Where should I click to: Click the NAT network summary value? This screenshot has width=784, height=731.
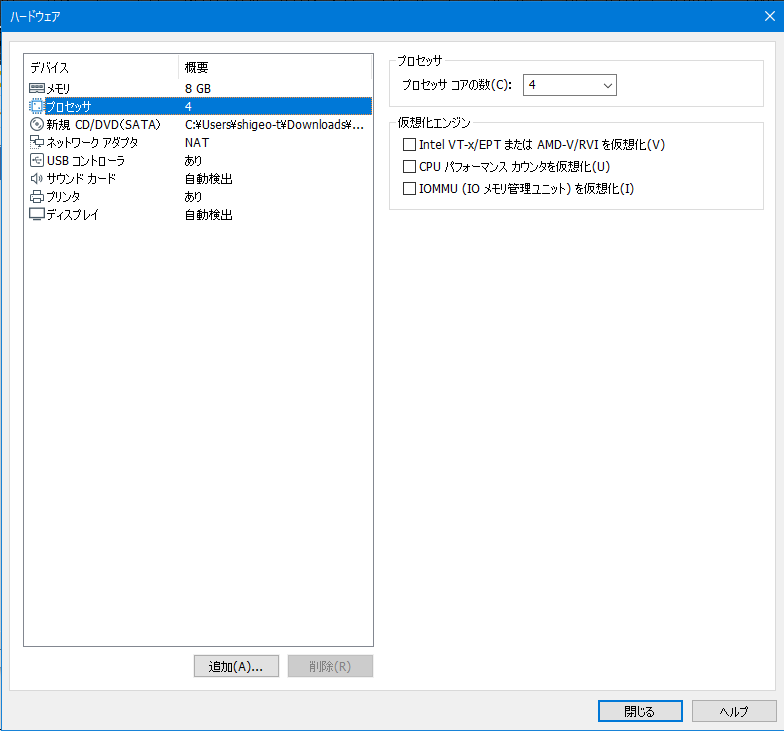point(197,142)
